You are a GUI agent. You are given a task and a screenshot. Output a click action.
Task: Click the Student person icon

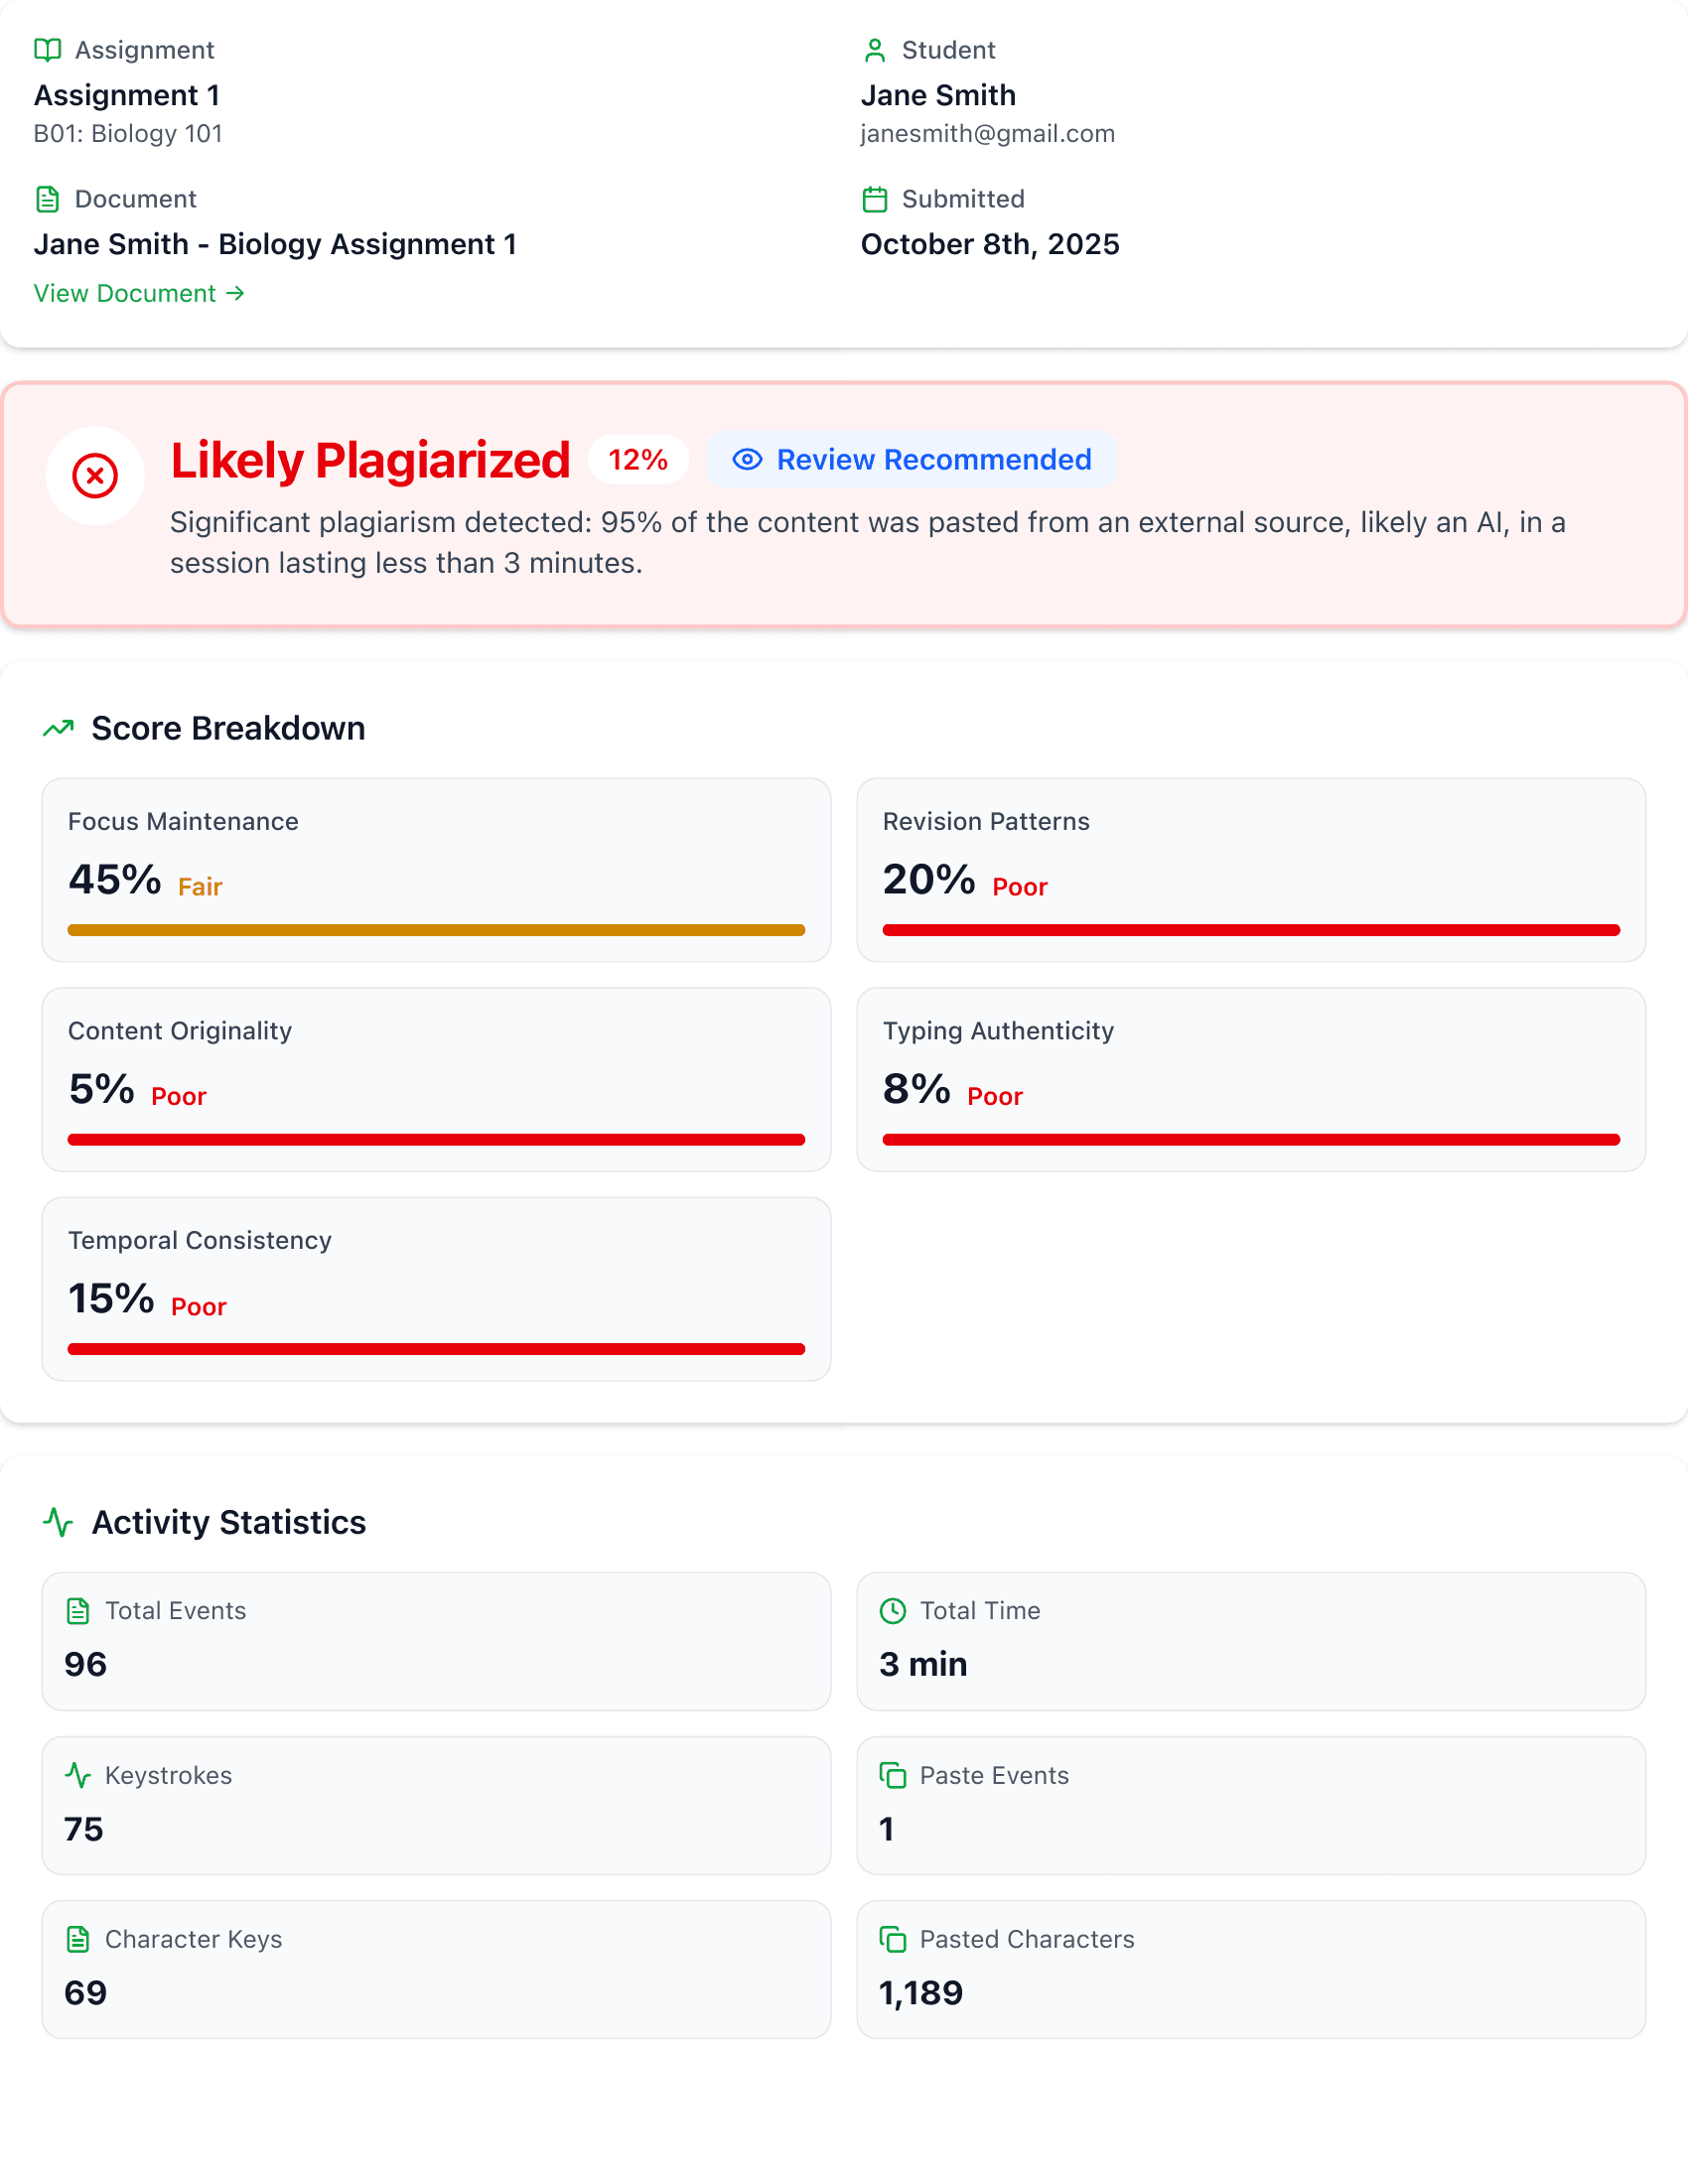coord(874,50)
